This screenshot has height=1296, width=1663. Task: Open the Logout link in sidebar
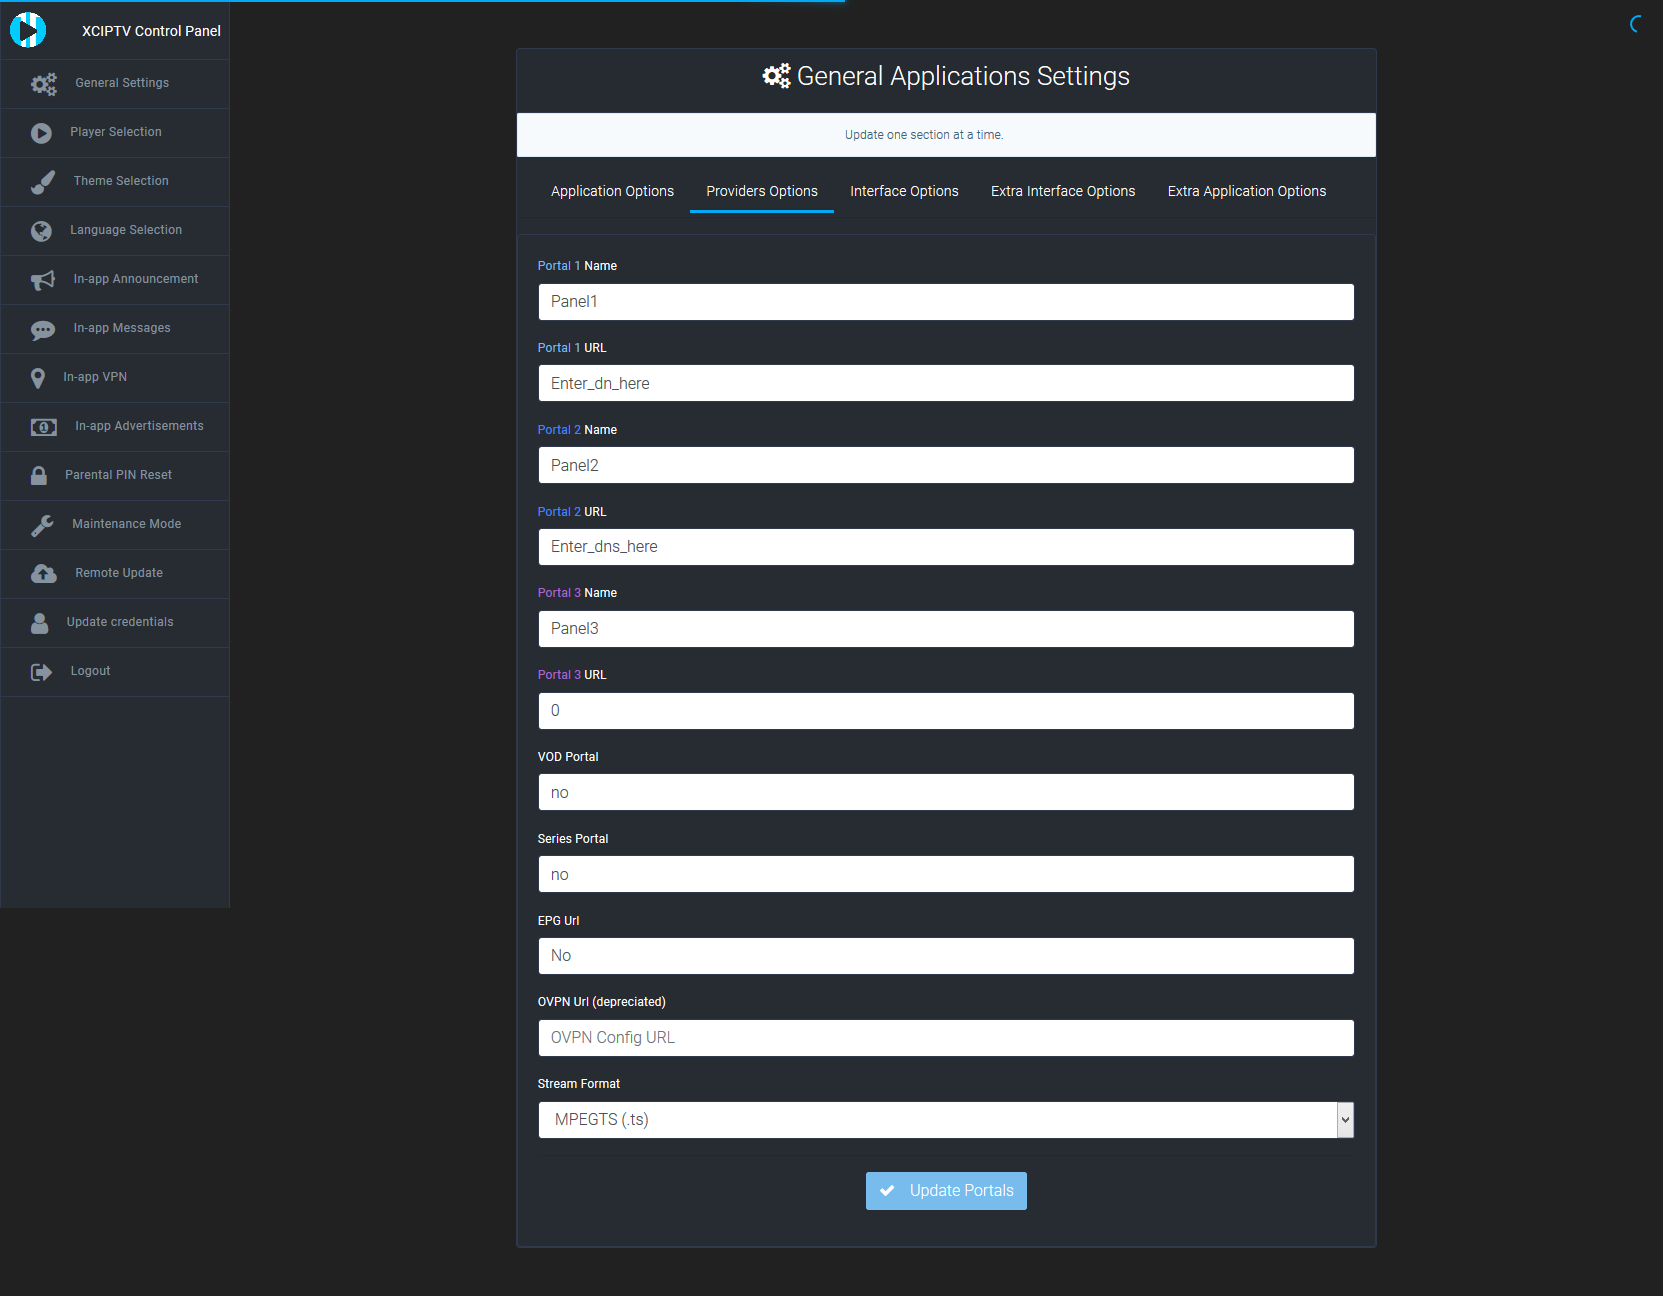tap(90, 671)
